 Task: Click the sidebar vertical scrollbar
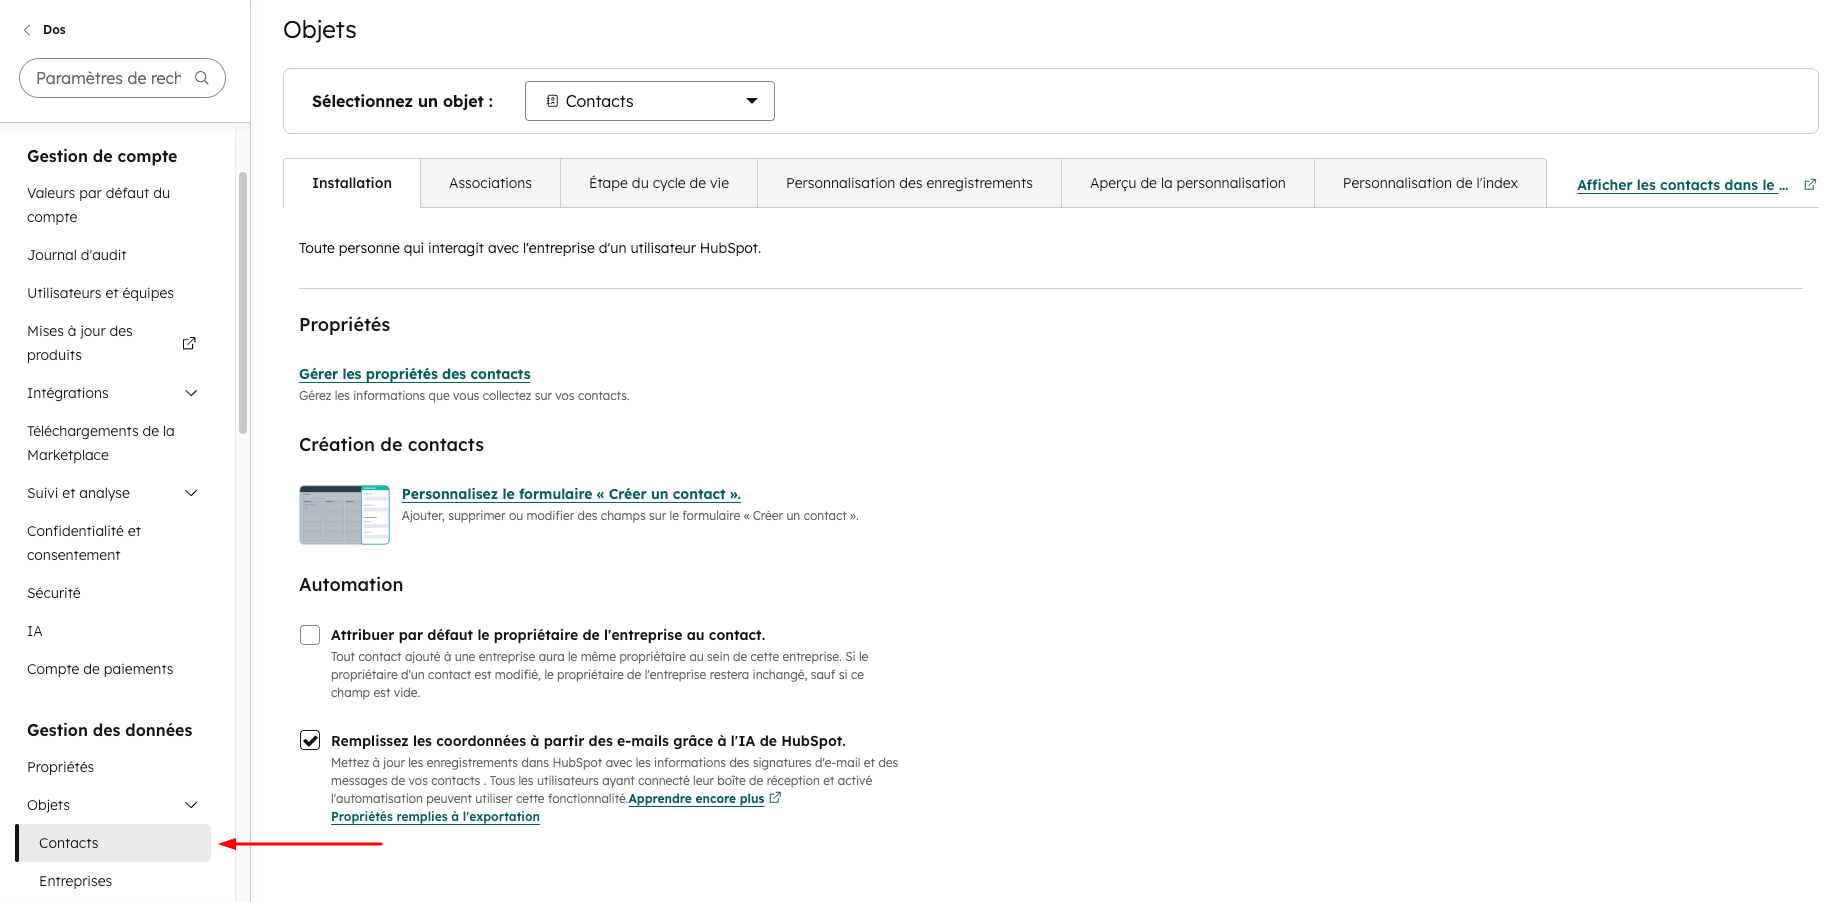click(242, 302)
